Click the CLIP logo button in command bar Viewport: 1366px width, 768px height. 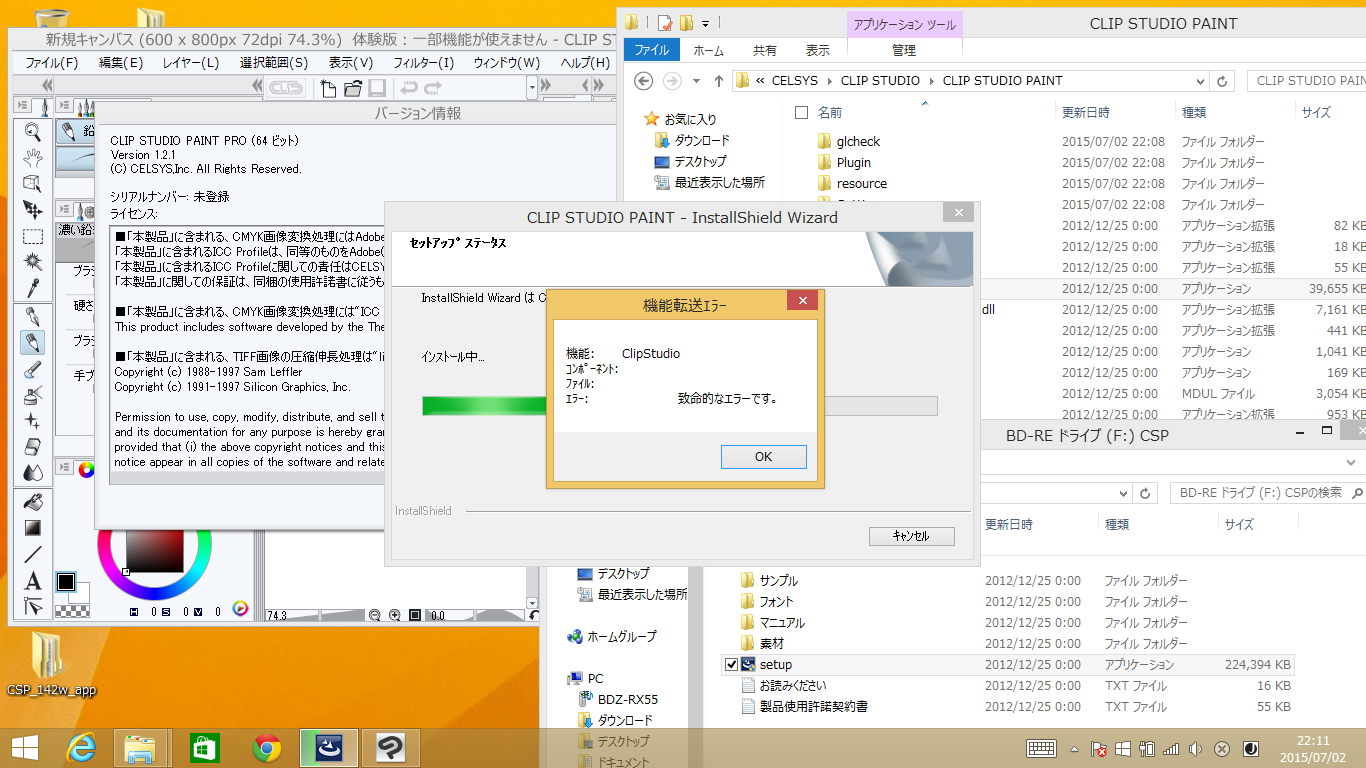pyautogui.click(x=287, y=89)
